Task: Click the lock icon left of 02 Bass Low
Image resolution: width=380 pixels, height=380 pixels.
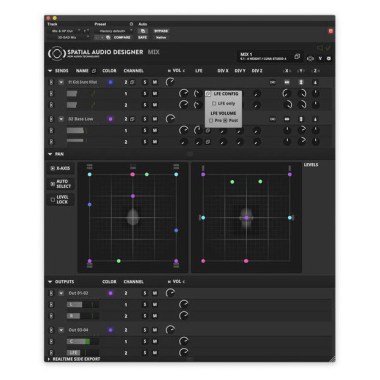Action: 51,119
